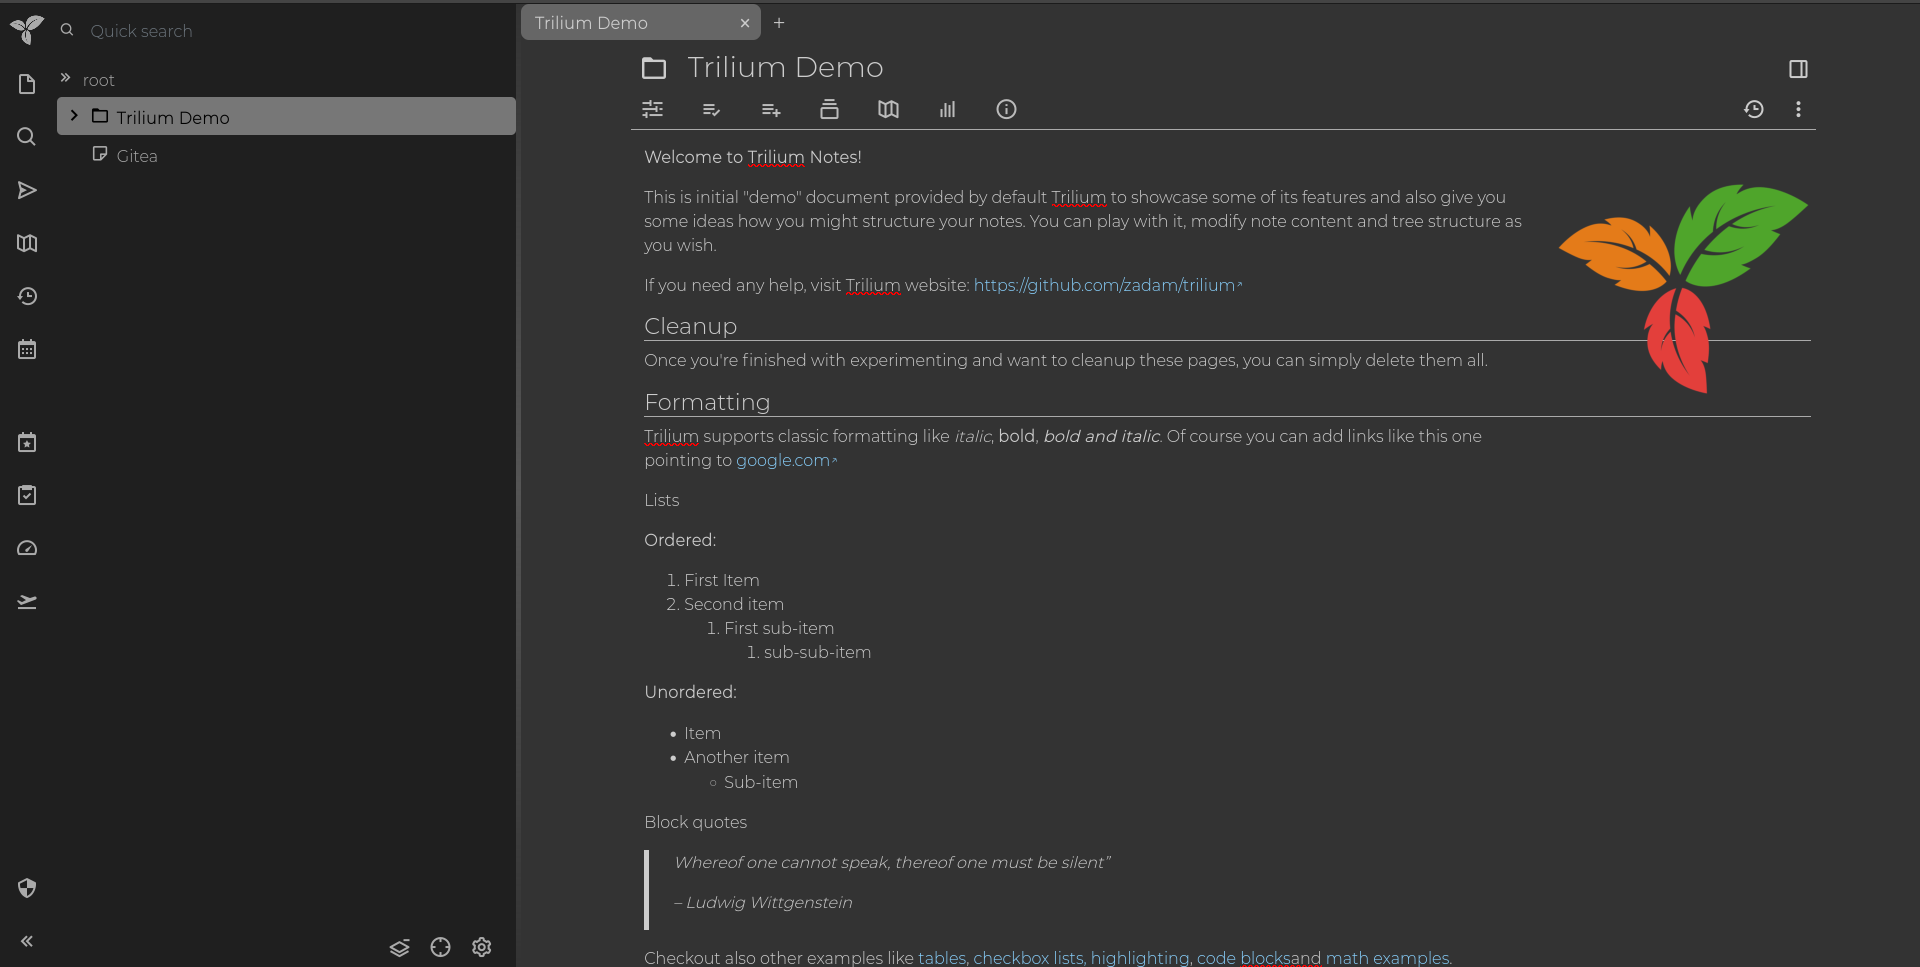The width and height of the screenshot is (1920, 967).
Task: Open the collection properties ribbon tab
Action: [x=829, y=109]
